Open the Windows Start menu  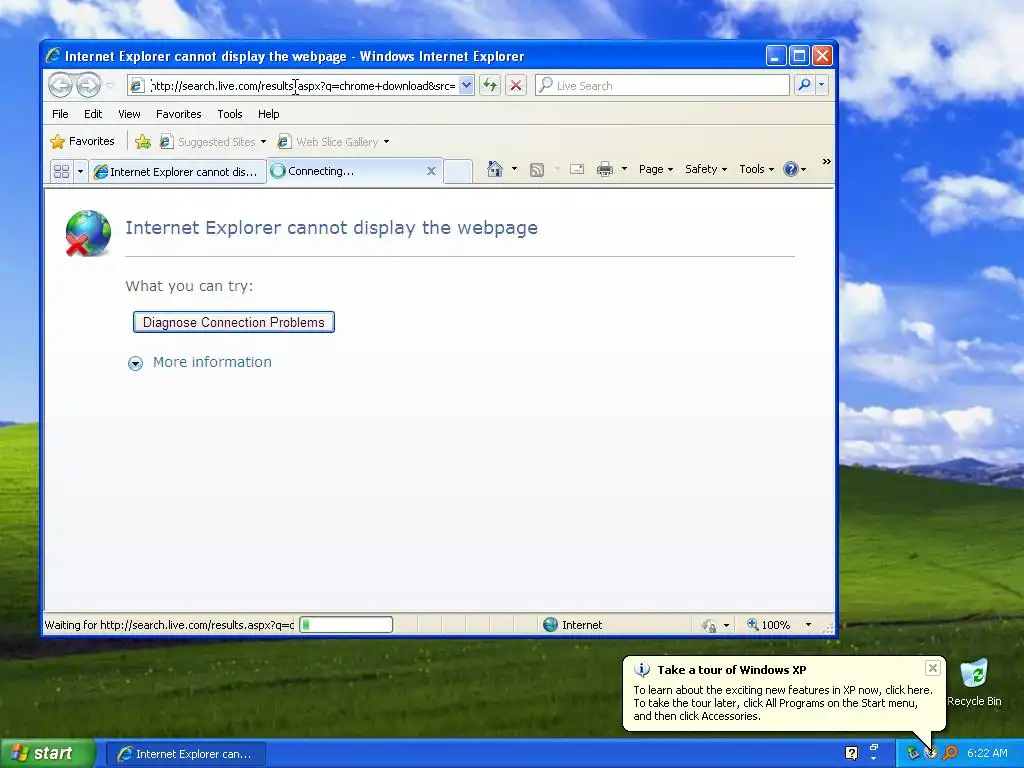point(48,753)
